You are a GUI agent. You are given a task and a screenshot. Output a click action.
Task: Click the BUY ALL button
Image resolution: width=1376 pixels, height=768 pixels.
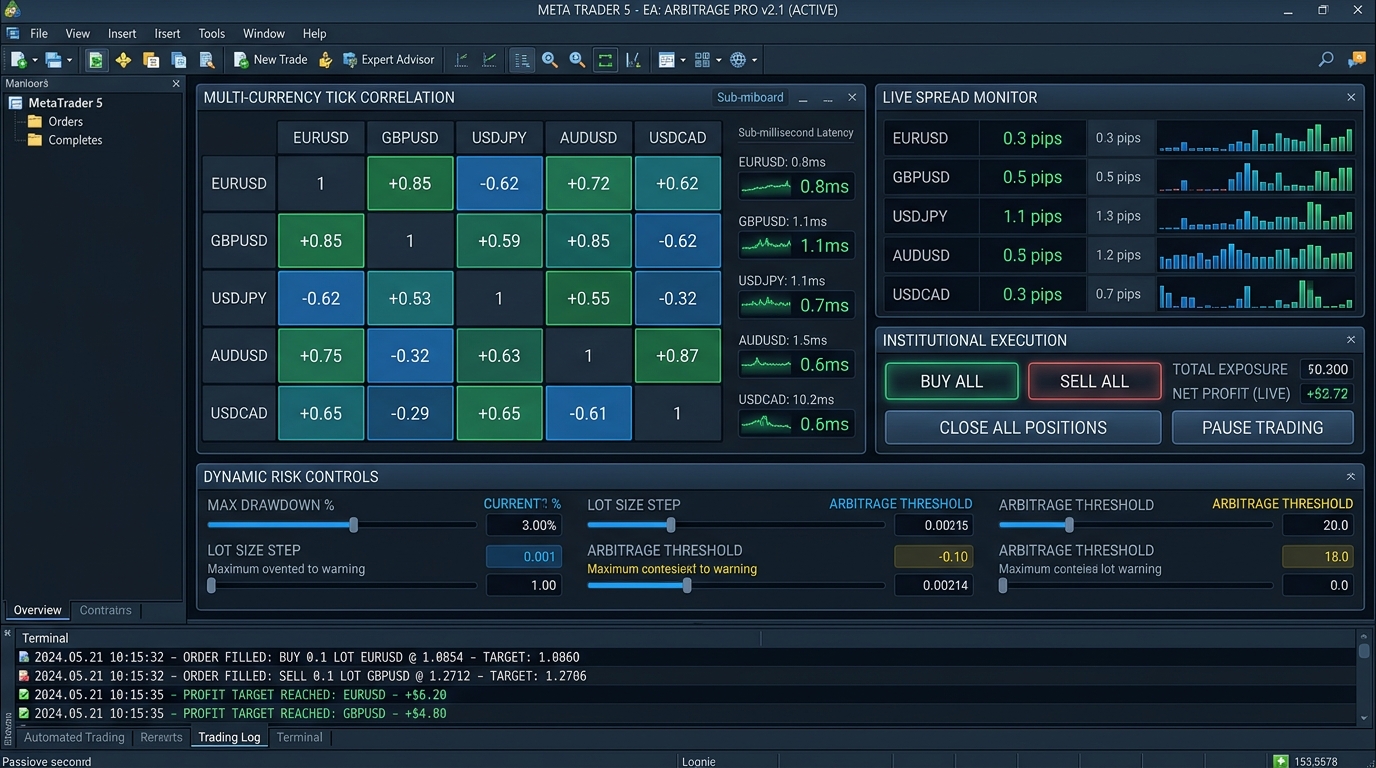coord(952,381)
